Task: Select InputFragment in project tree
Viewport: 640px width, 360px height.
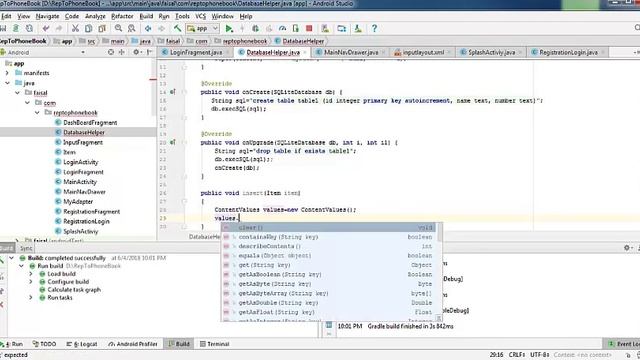Action: (x=83, y=142)
